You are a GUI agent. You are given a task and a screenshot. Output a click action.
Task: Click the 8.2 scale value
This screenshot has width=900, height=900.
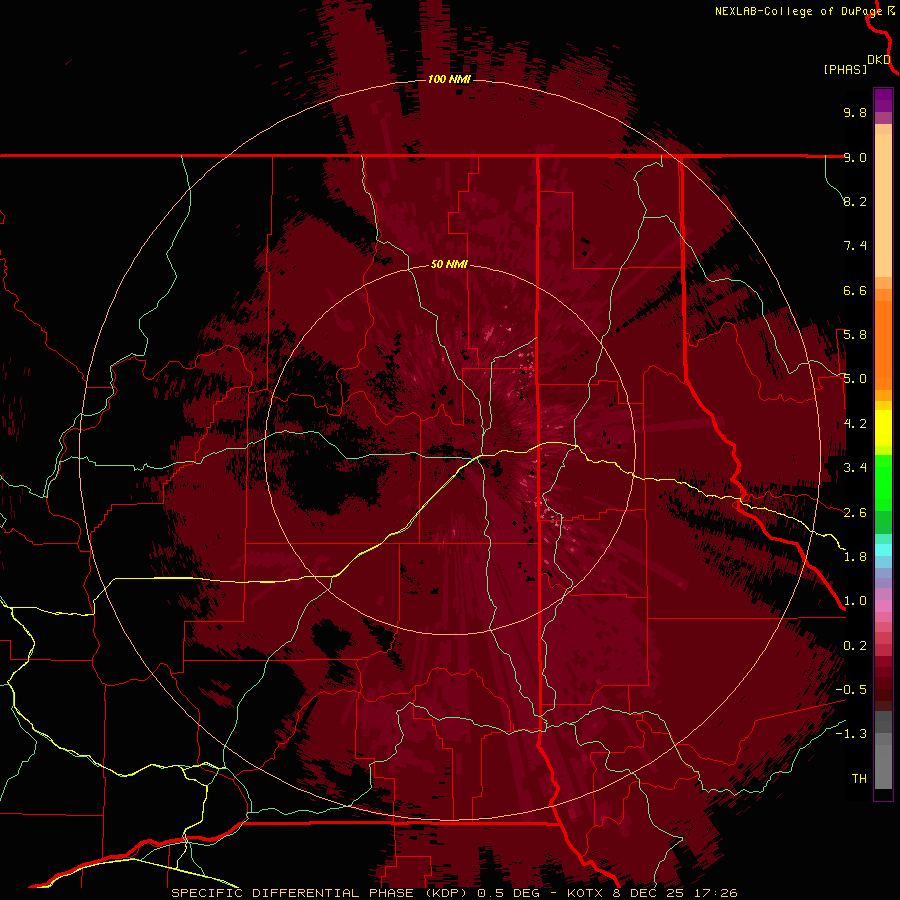[x=855, y=201]
